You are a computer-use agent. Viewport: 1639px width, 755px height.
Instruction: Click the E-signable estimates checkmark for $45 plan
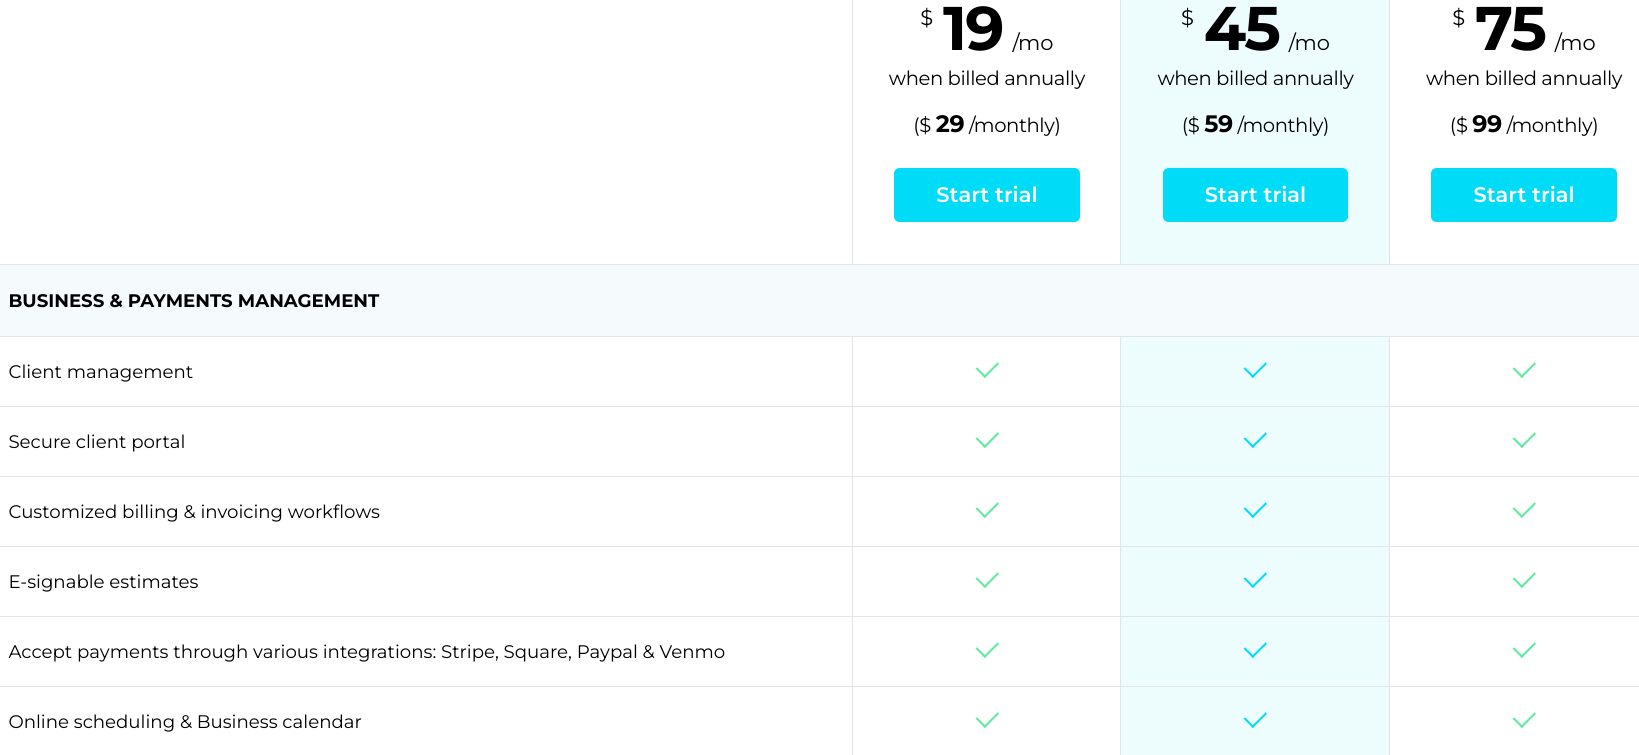(x=1254, y=581)
